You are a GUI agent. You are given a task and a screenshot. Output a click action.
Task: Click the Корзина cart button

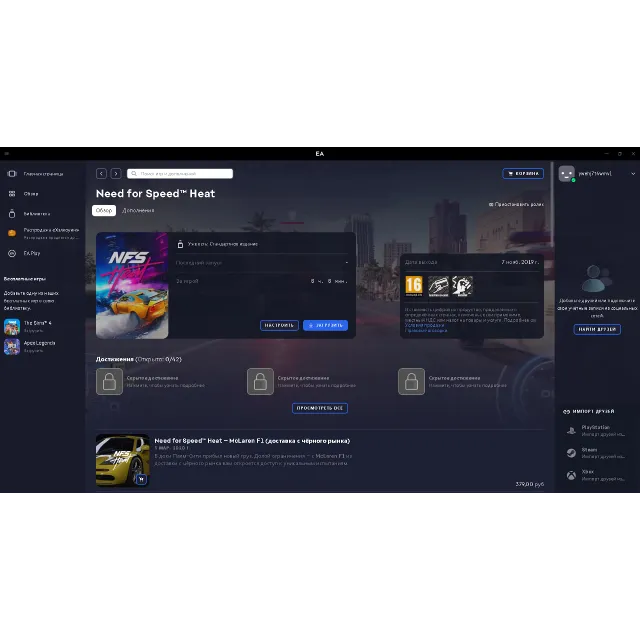click(x=523, y=173)
